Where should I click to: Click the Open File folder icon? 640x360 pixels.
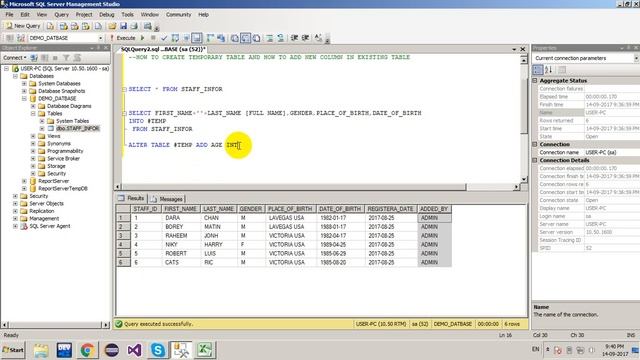(112, 26)
